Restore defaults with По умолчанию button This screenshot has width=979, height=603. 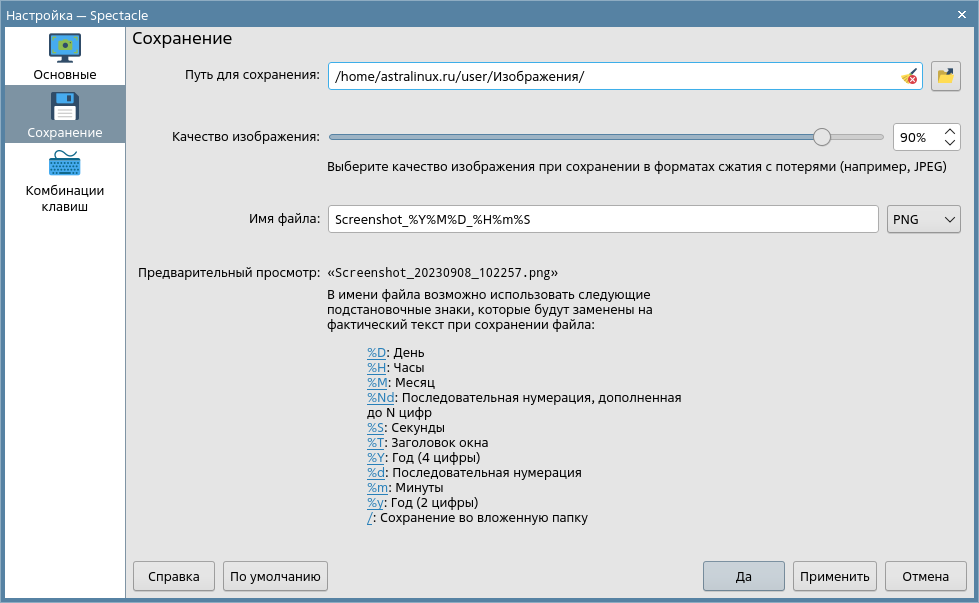[x=275, y=576]
